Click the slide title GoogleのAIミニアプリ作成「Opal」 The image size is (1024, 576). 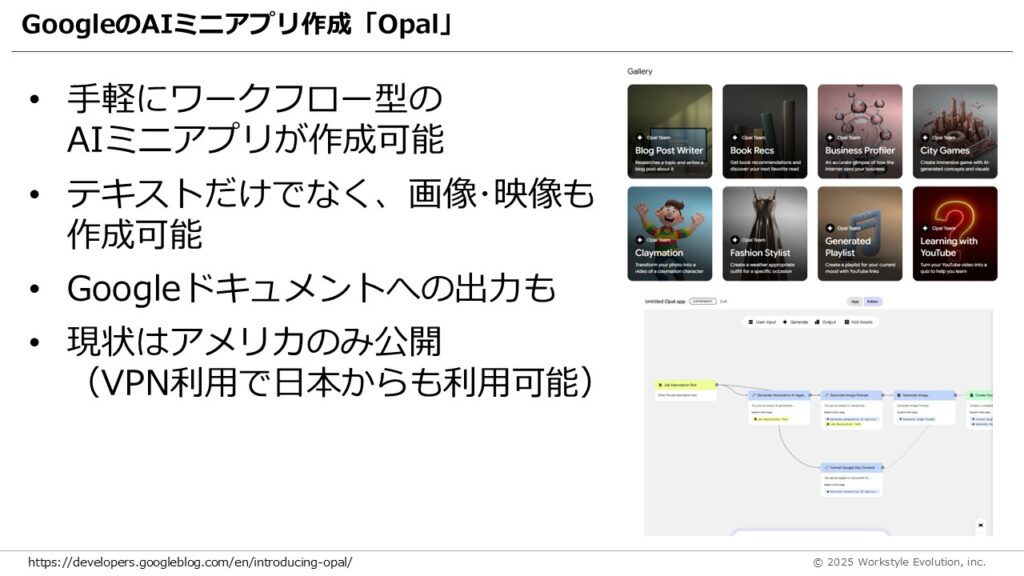click(237, 25)
